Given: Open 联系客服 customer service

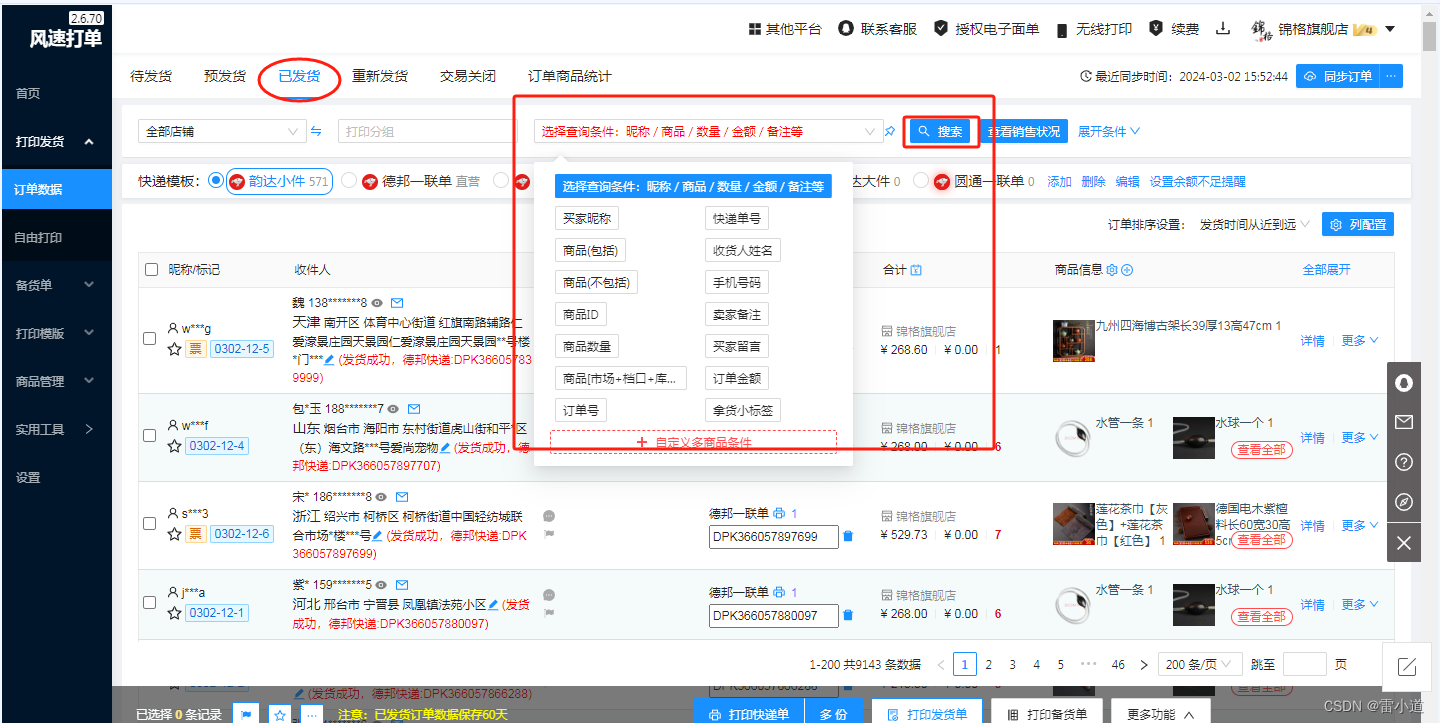Looking at the screenshot, I should tap(877, 29).
